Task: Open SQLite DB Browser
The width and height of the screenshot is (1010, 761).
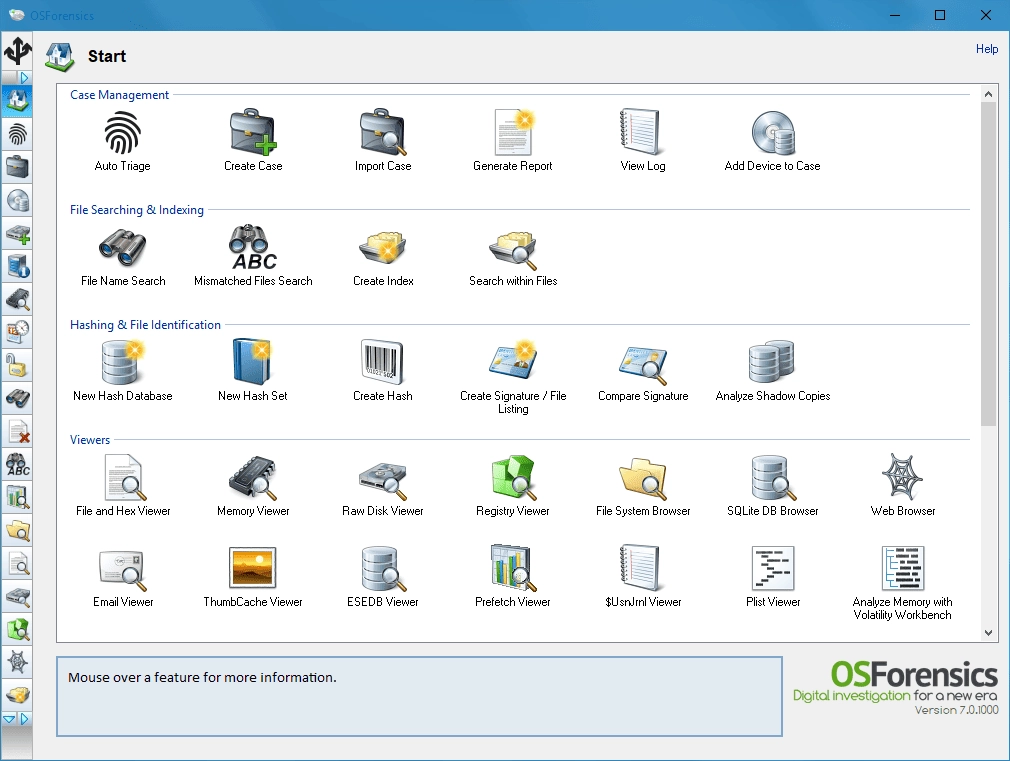Action: coord(772,486)
